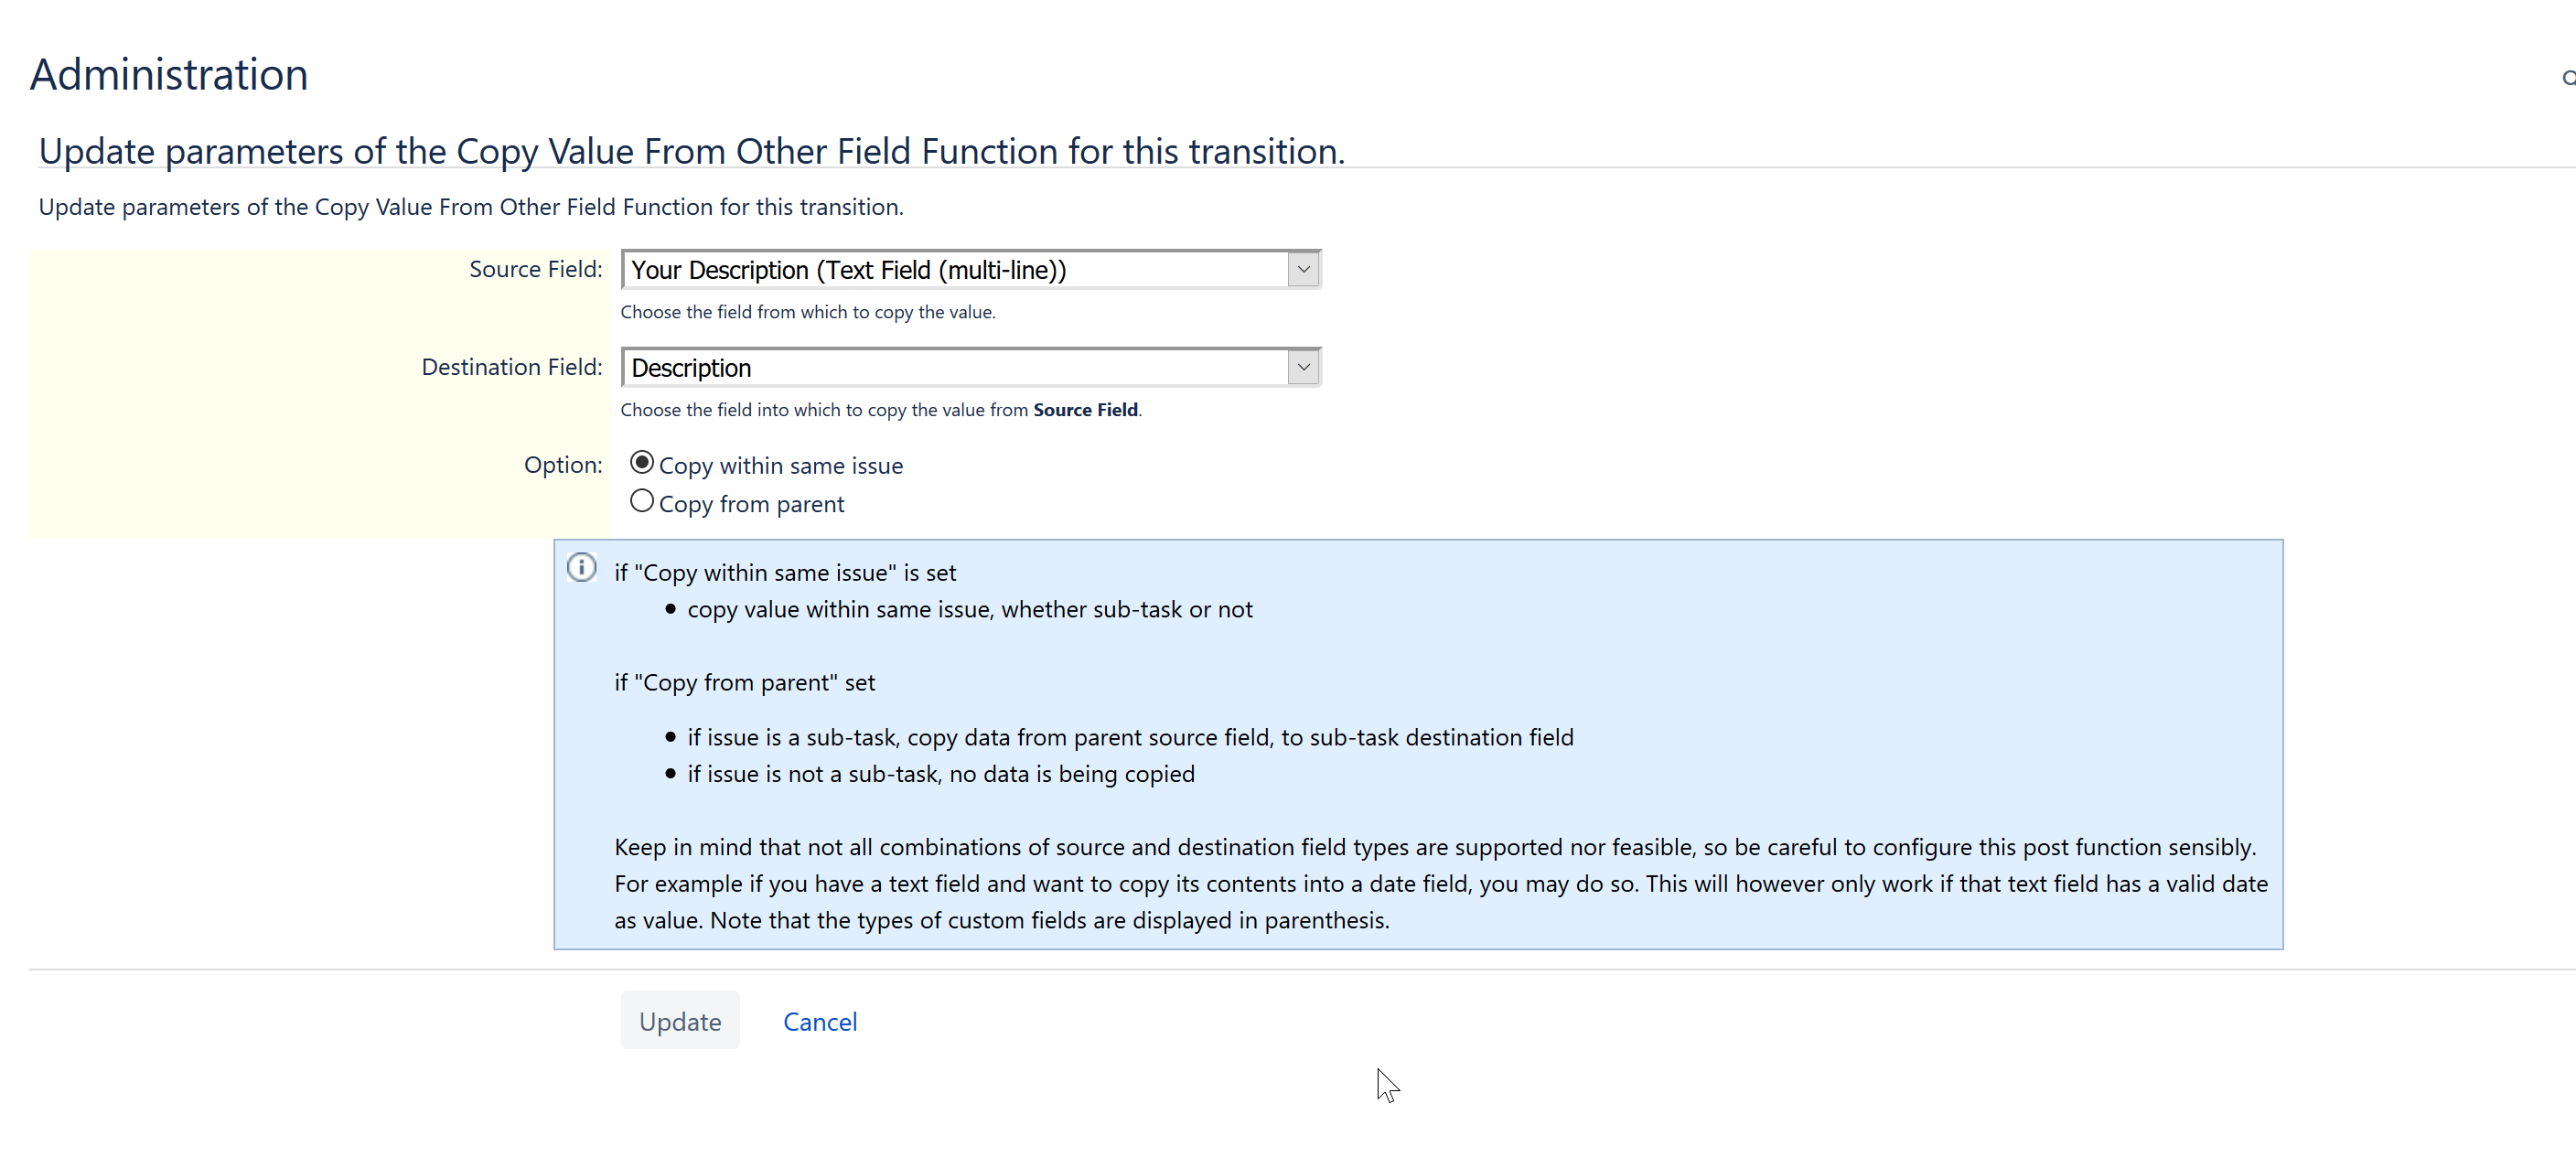Click the large 'Update parameters' section heading
2576x1168 pixels.
tap(691, 151)
